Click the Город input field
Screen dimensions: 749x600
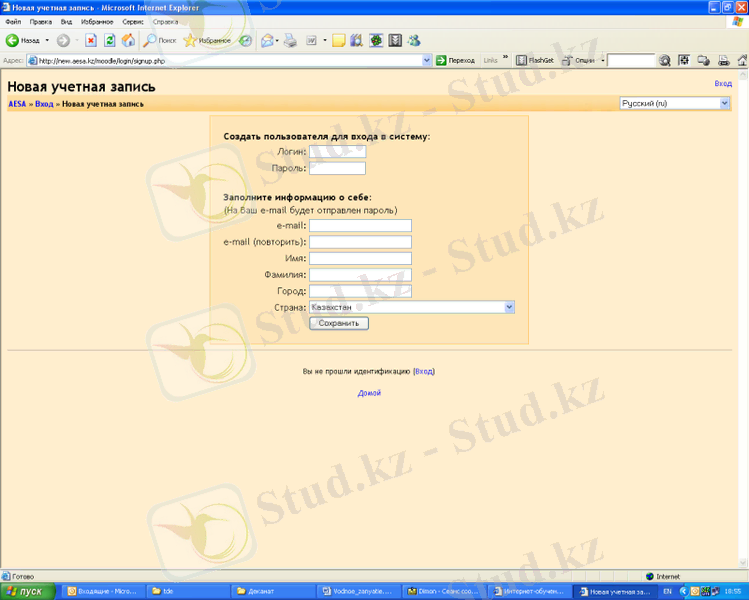point(360,291)
